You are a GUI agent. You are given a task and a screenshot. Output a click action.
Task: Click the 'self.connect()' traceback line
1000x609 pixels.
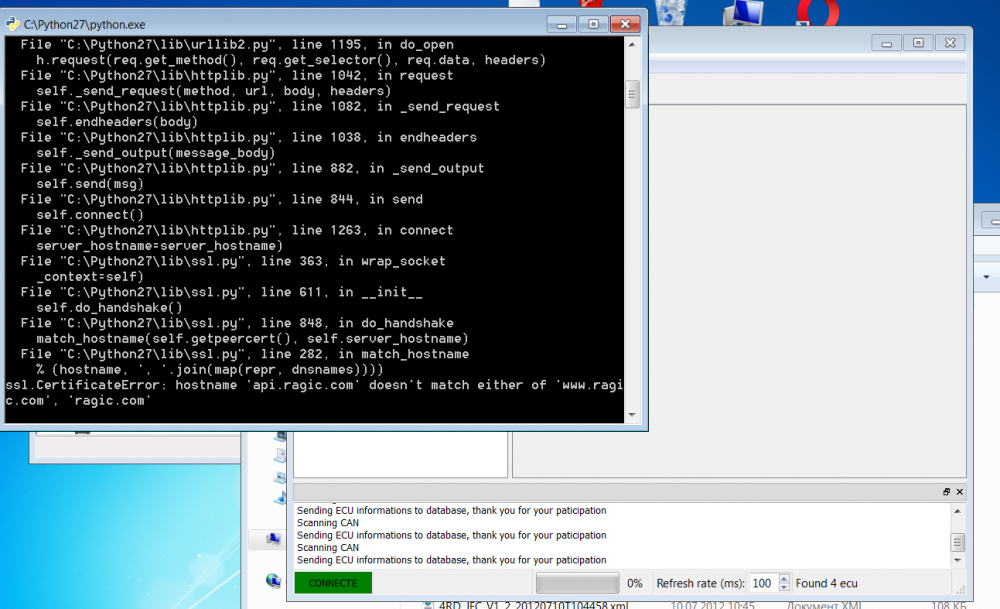click(90, 215)
